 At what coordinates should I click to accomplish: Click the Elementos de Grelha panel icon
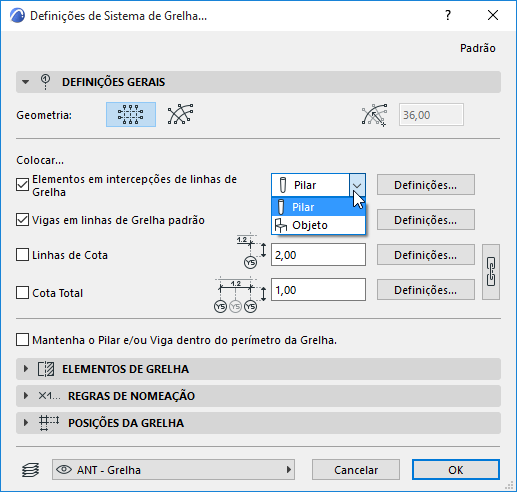click(46, 369)
